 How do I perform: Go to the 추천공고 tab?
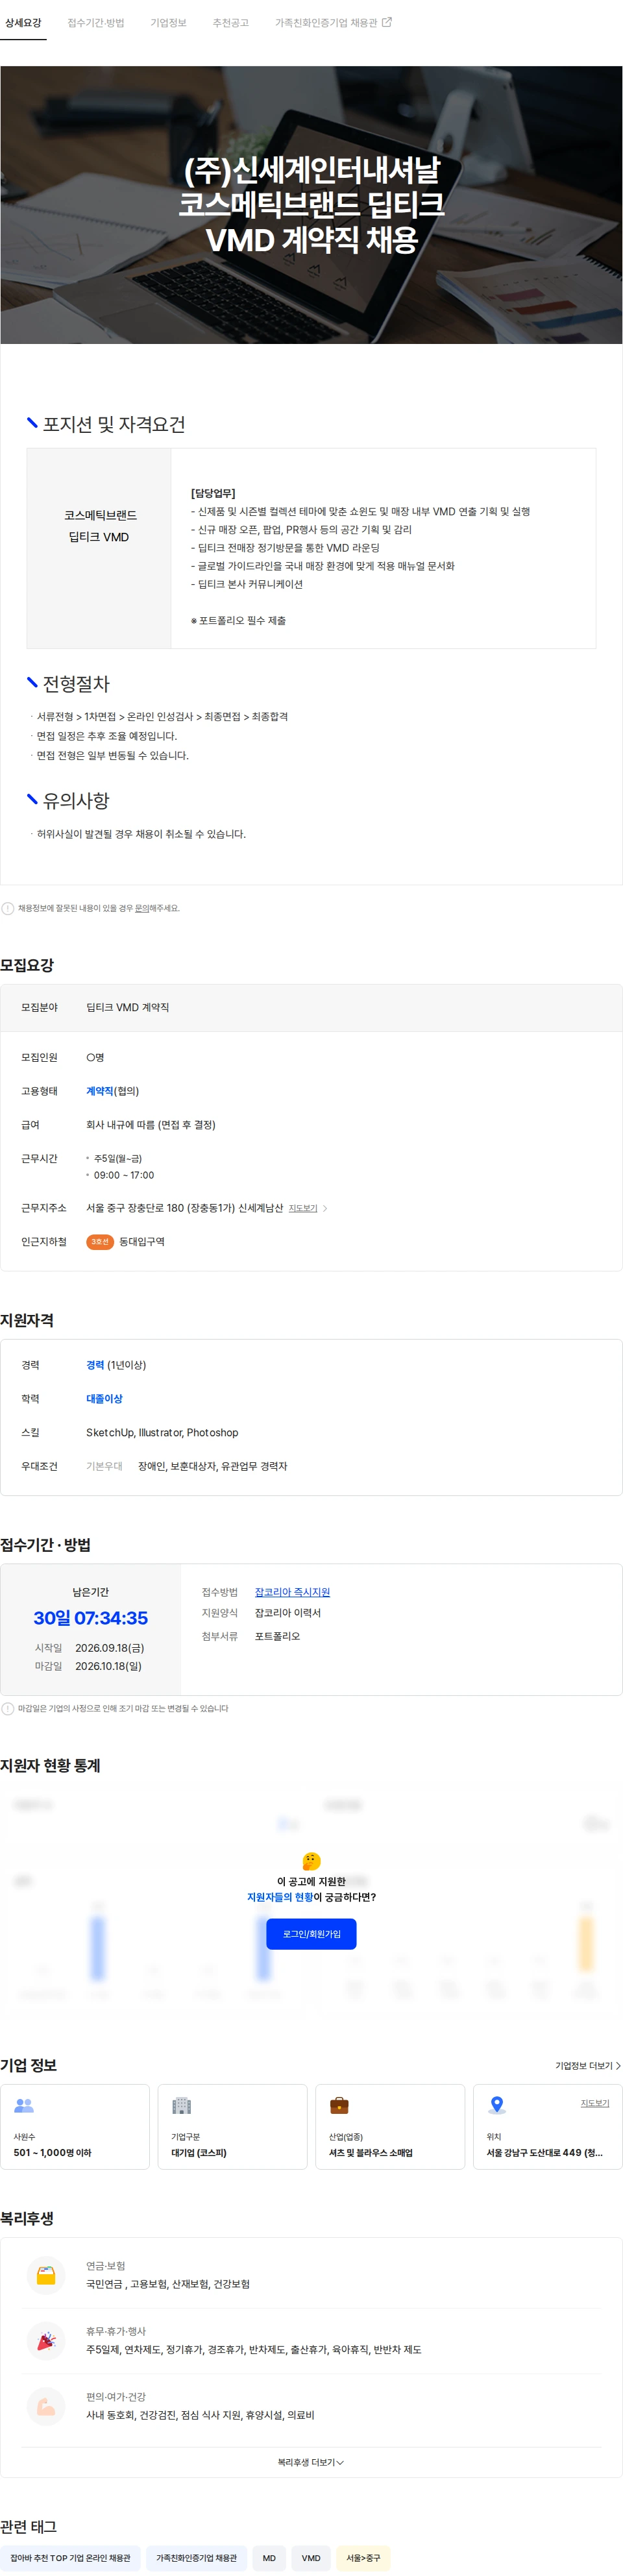pyautogui.click(x=230, y=22)
